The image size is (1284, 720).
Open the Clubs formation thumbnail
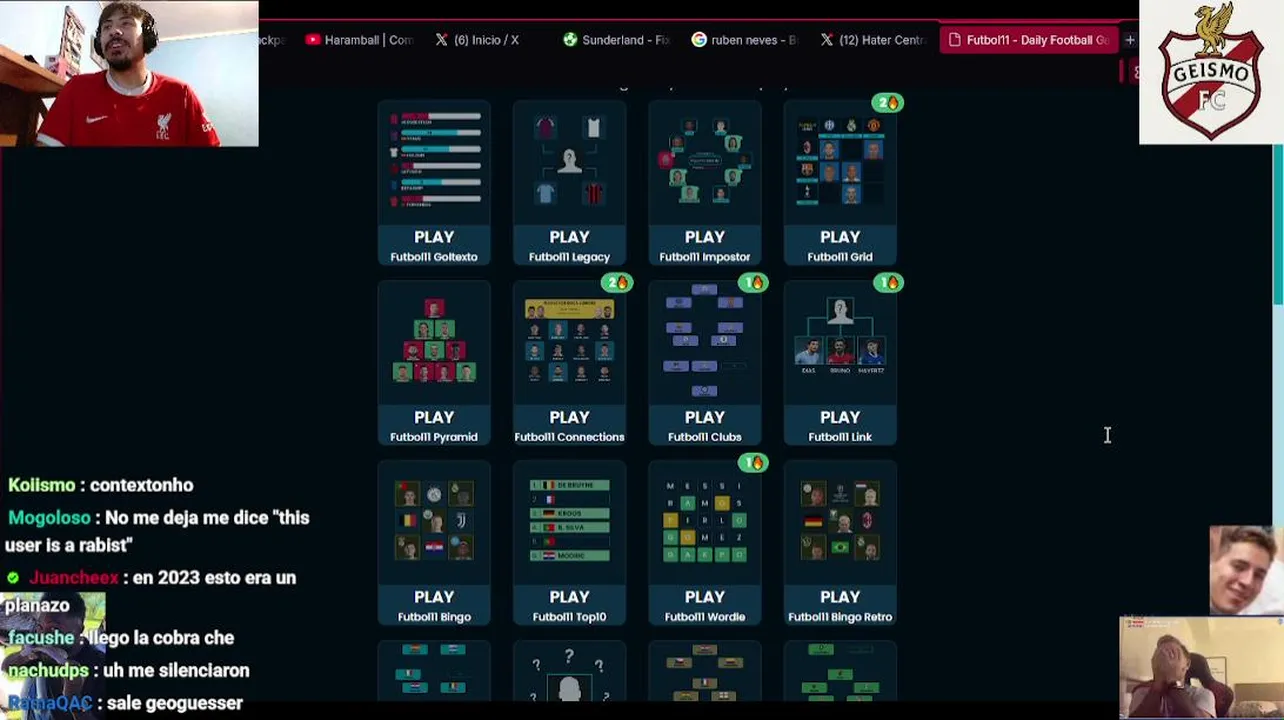click(x=705, y=340)
